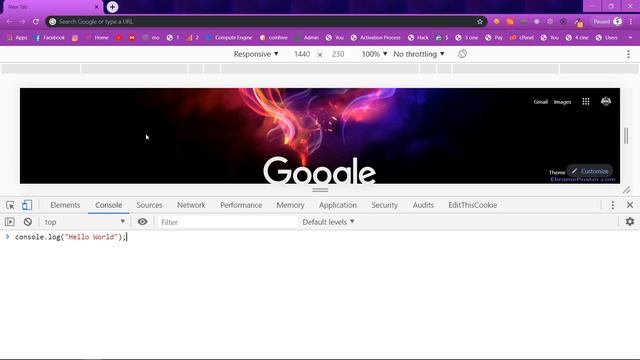Switch to the Performance tab
Image resolution: width=640 pixels, height=360 pixels.
click(x=241, y=205)
